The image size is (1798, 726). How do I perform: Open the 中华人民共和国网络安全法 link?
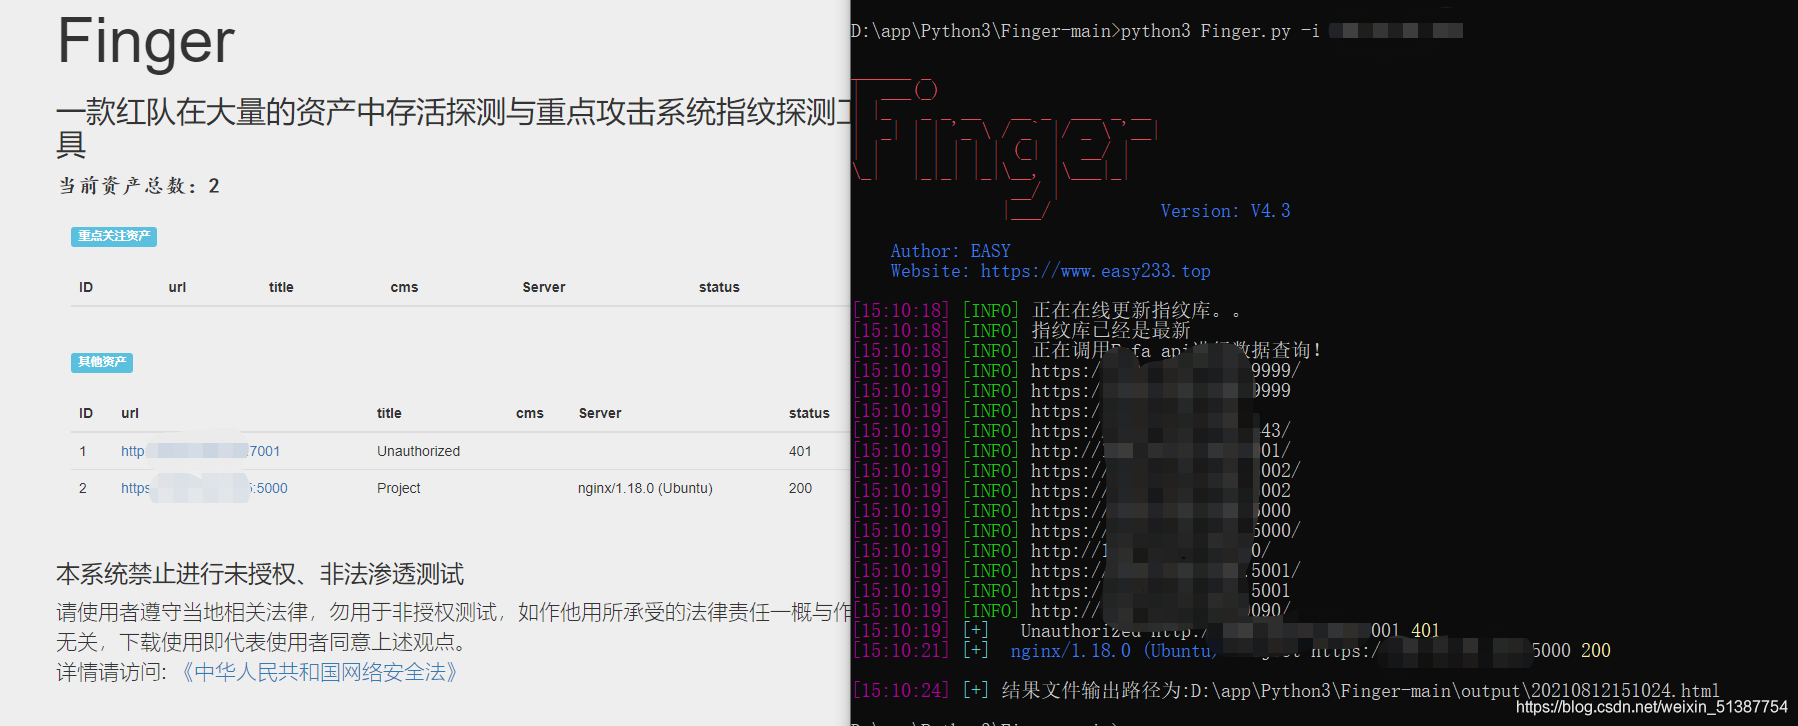(x=320, y=672)
